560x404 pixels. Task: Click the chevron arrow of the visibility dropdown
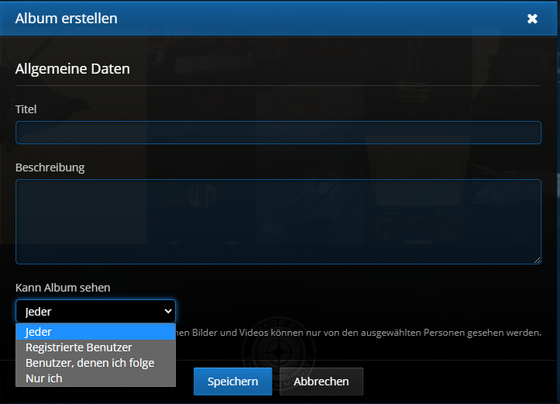click(x=168, y=311)
